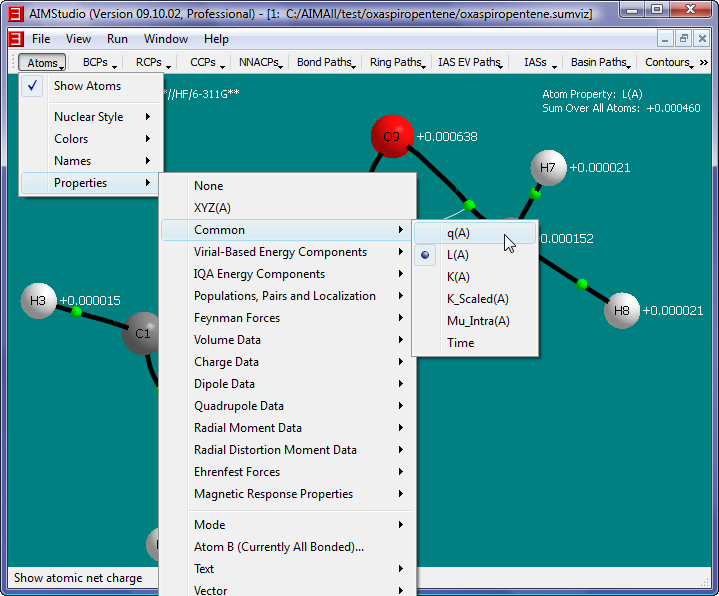Select the H7 hydrogen atom sphere
719x596 pixels.
coord(547,168)
